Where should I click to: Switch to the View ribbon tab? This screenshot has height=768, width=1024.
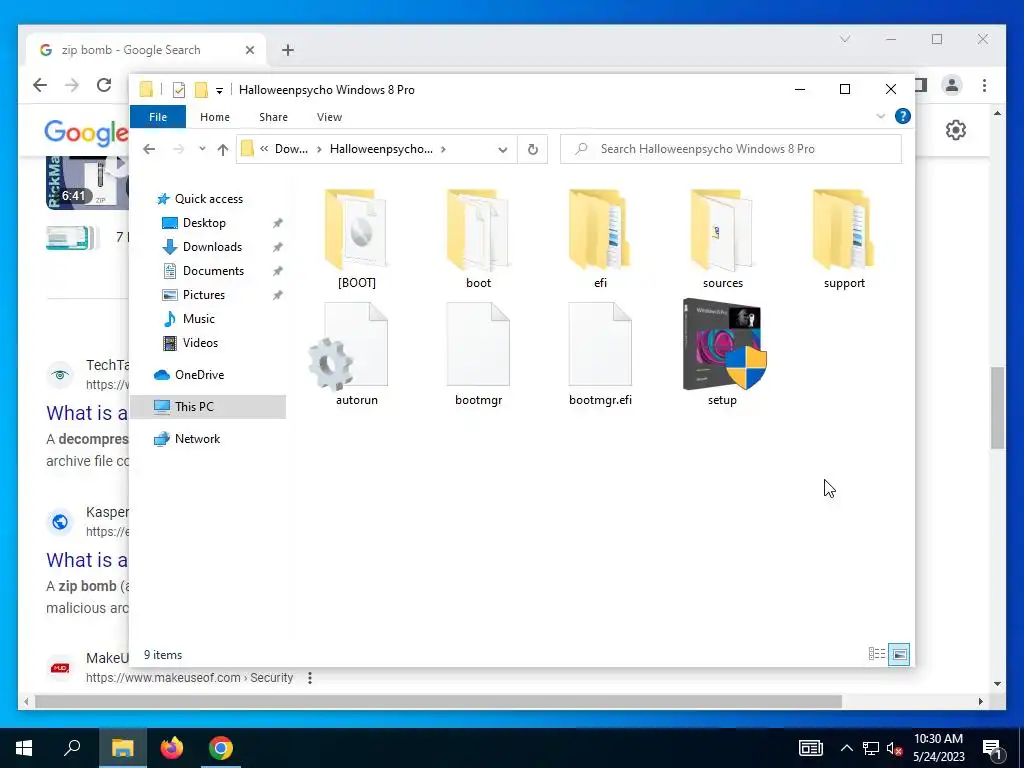329,117
